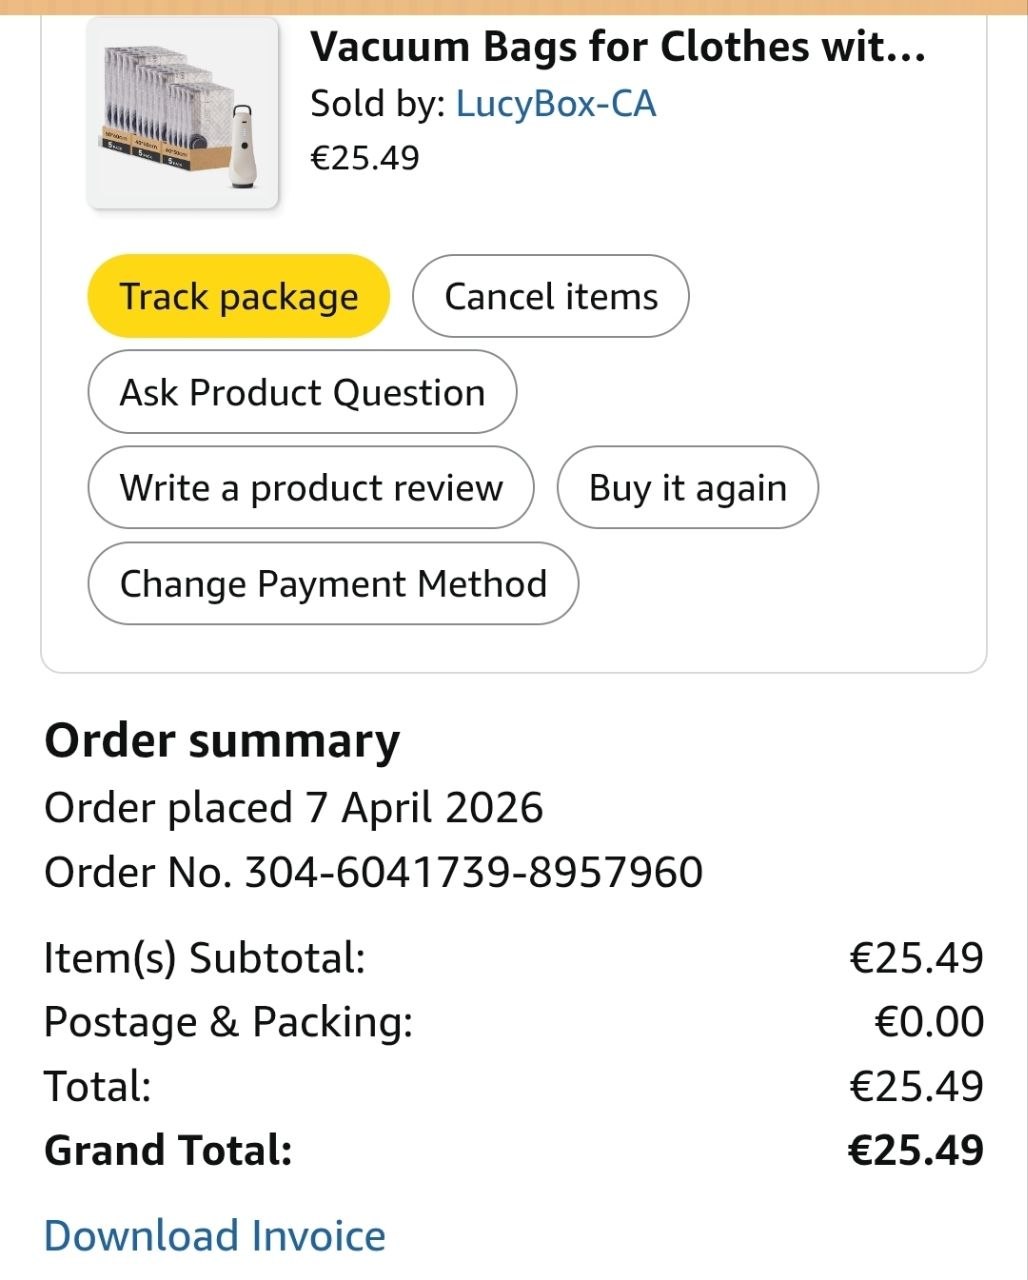Click the bold Grand Total amount
1028x1280 pixels.
[916, 1150]
